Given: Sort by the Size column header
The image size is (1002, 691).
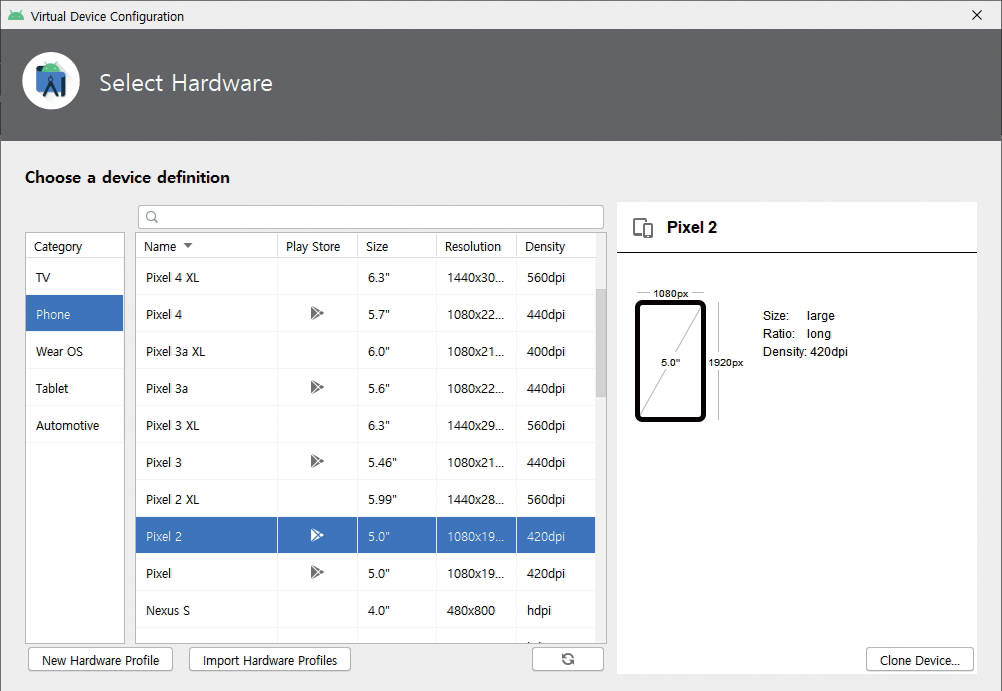Looking at the screenshot, I should click(x=397, y=246).
